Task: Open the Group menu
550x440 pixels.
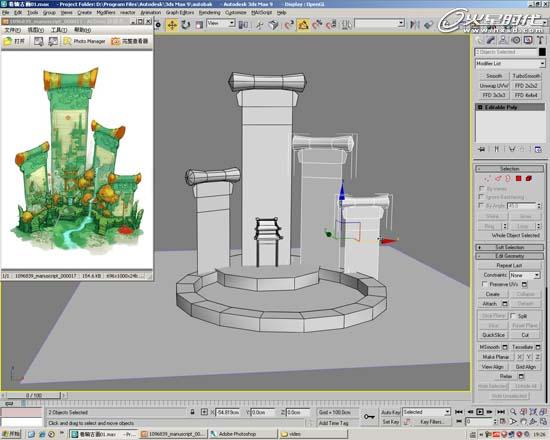Action: click(49, 12)
